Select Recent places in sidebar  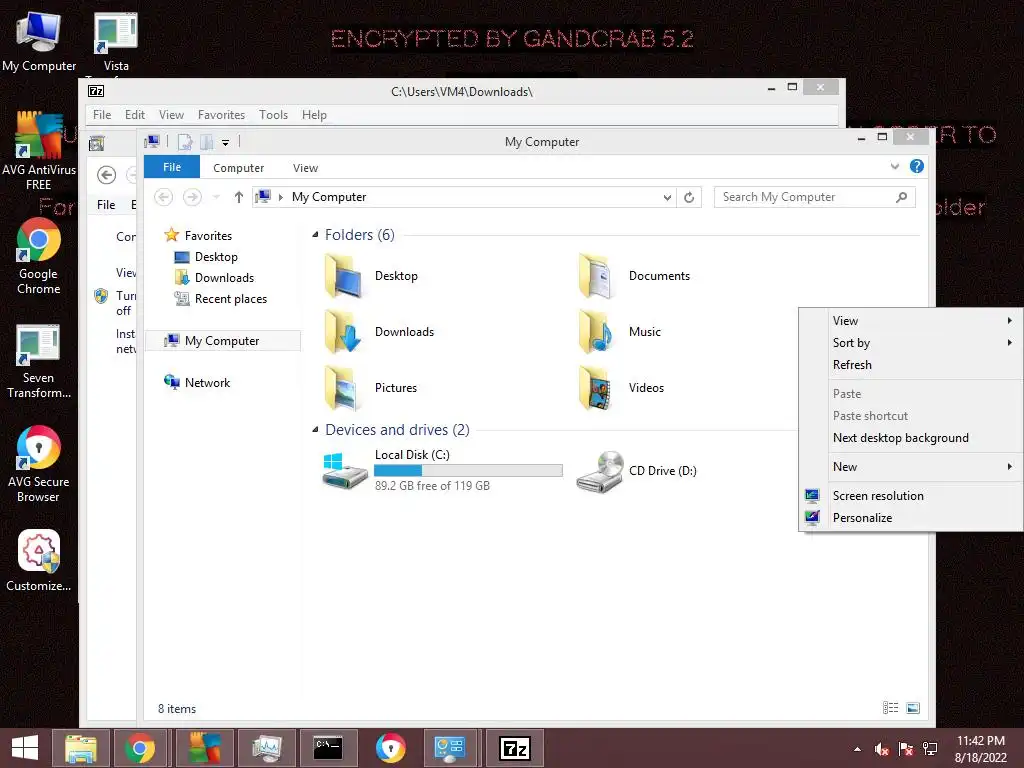[x=230, y=299]
